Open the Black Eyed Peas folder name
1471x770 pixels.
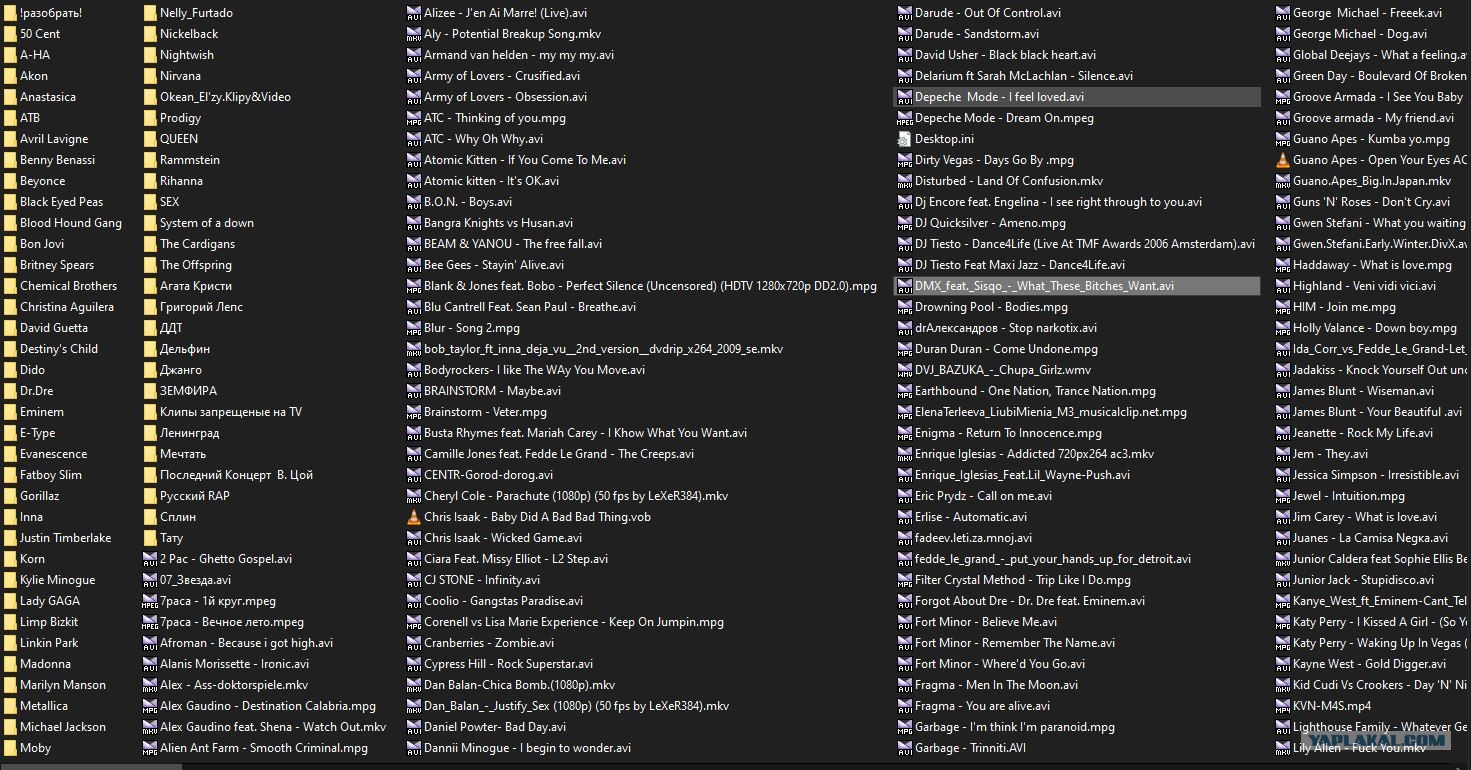coord(61,202)
